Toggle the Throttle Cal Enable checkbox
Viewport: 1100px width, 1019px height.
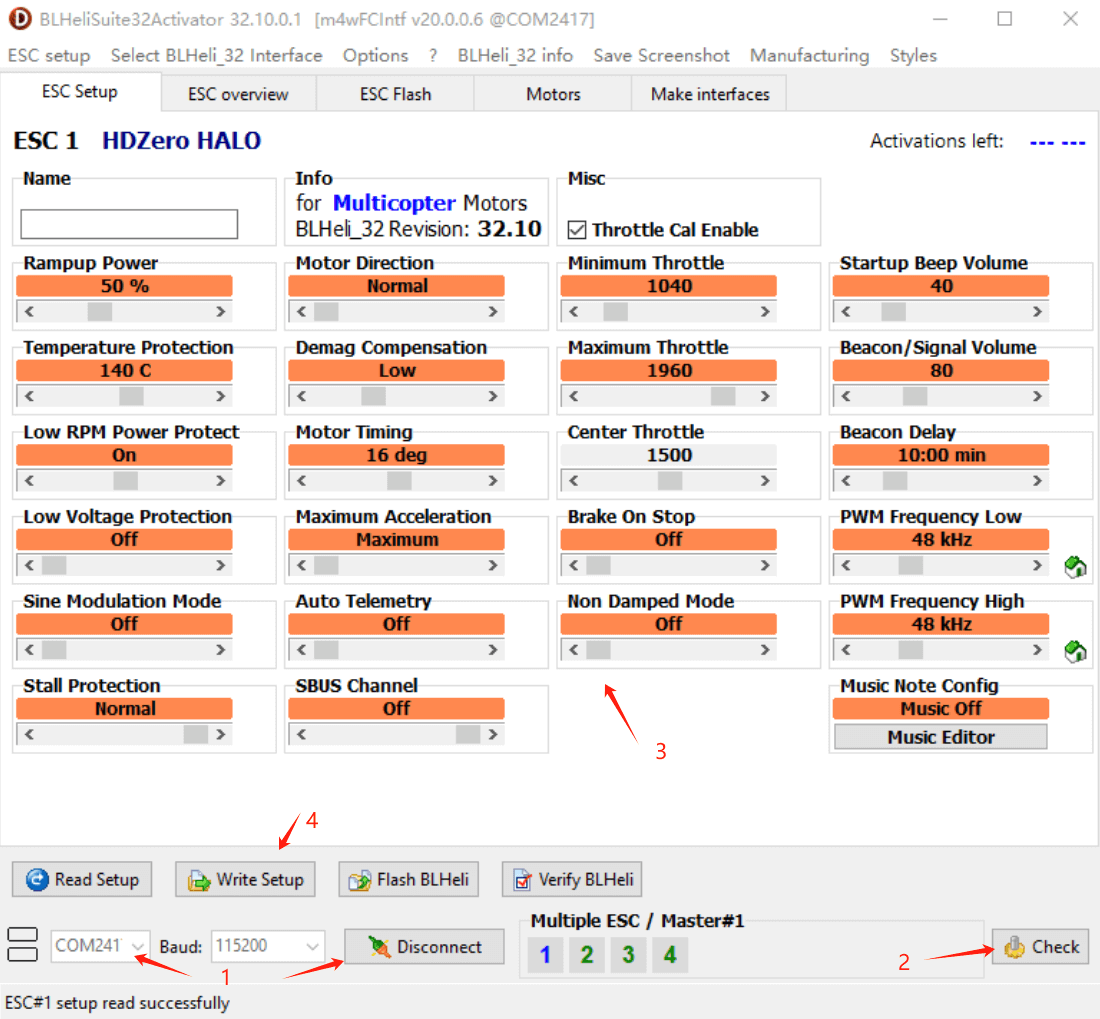577,230
